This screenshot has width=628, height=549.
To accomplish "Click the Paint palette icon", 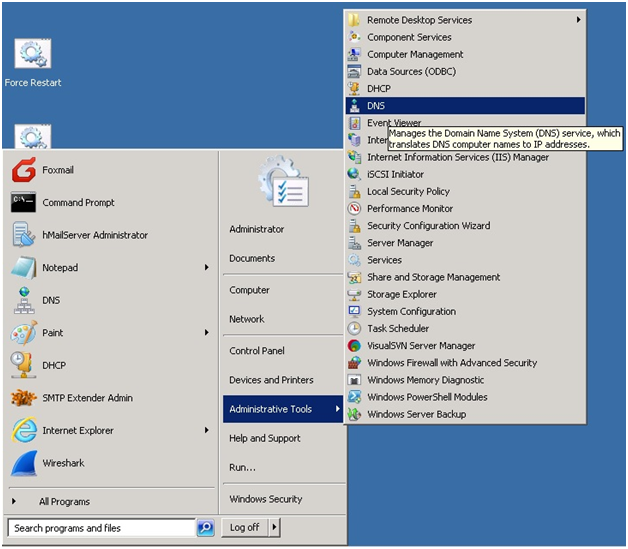I will (x=24, y=332).
